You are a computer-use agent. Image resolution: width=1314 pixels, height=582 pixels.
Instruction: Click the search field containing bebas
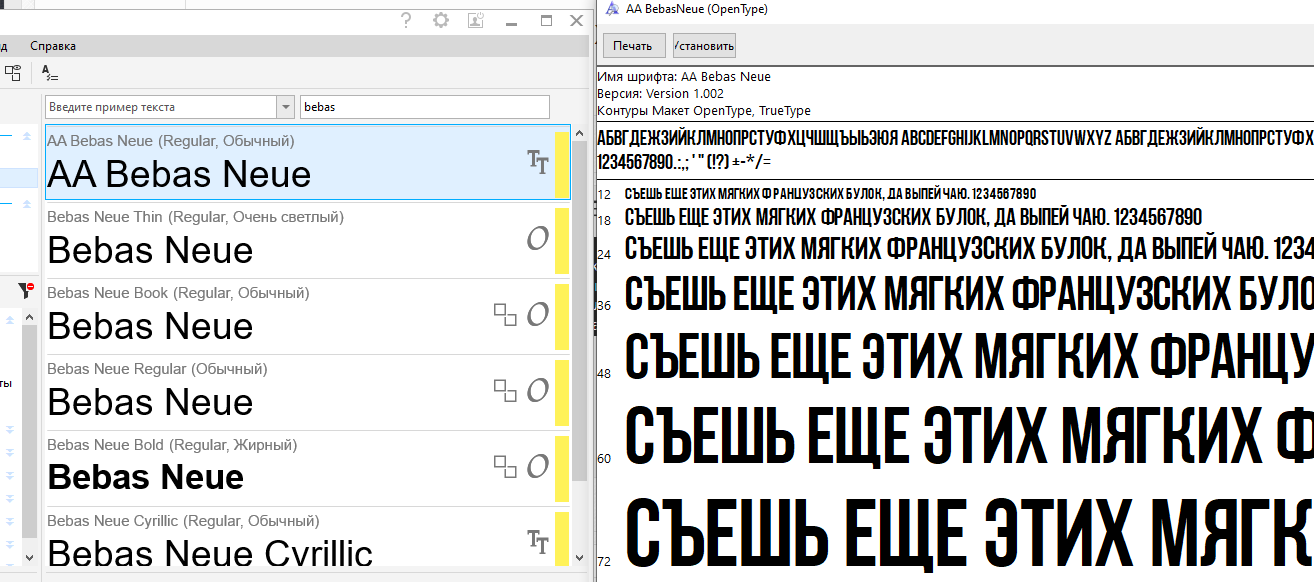424,107
